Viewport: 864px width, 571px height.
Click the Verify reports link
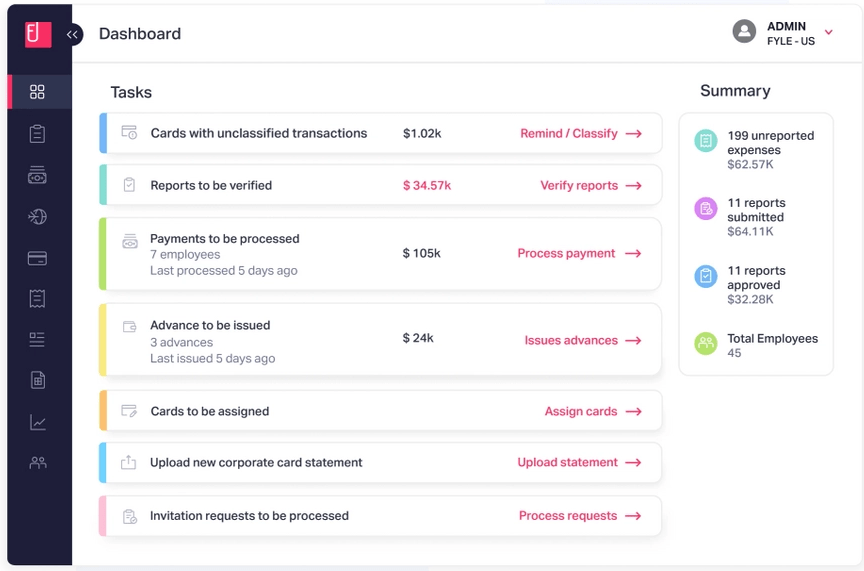tap(579, 185)
